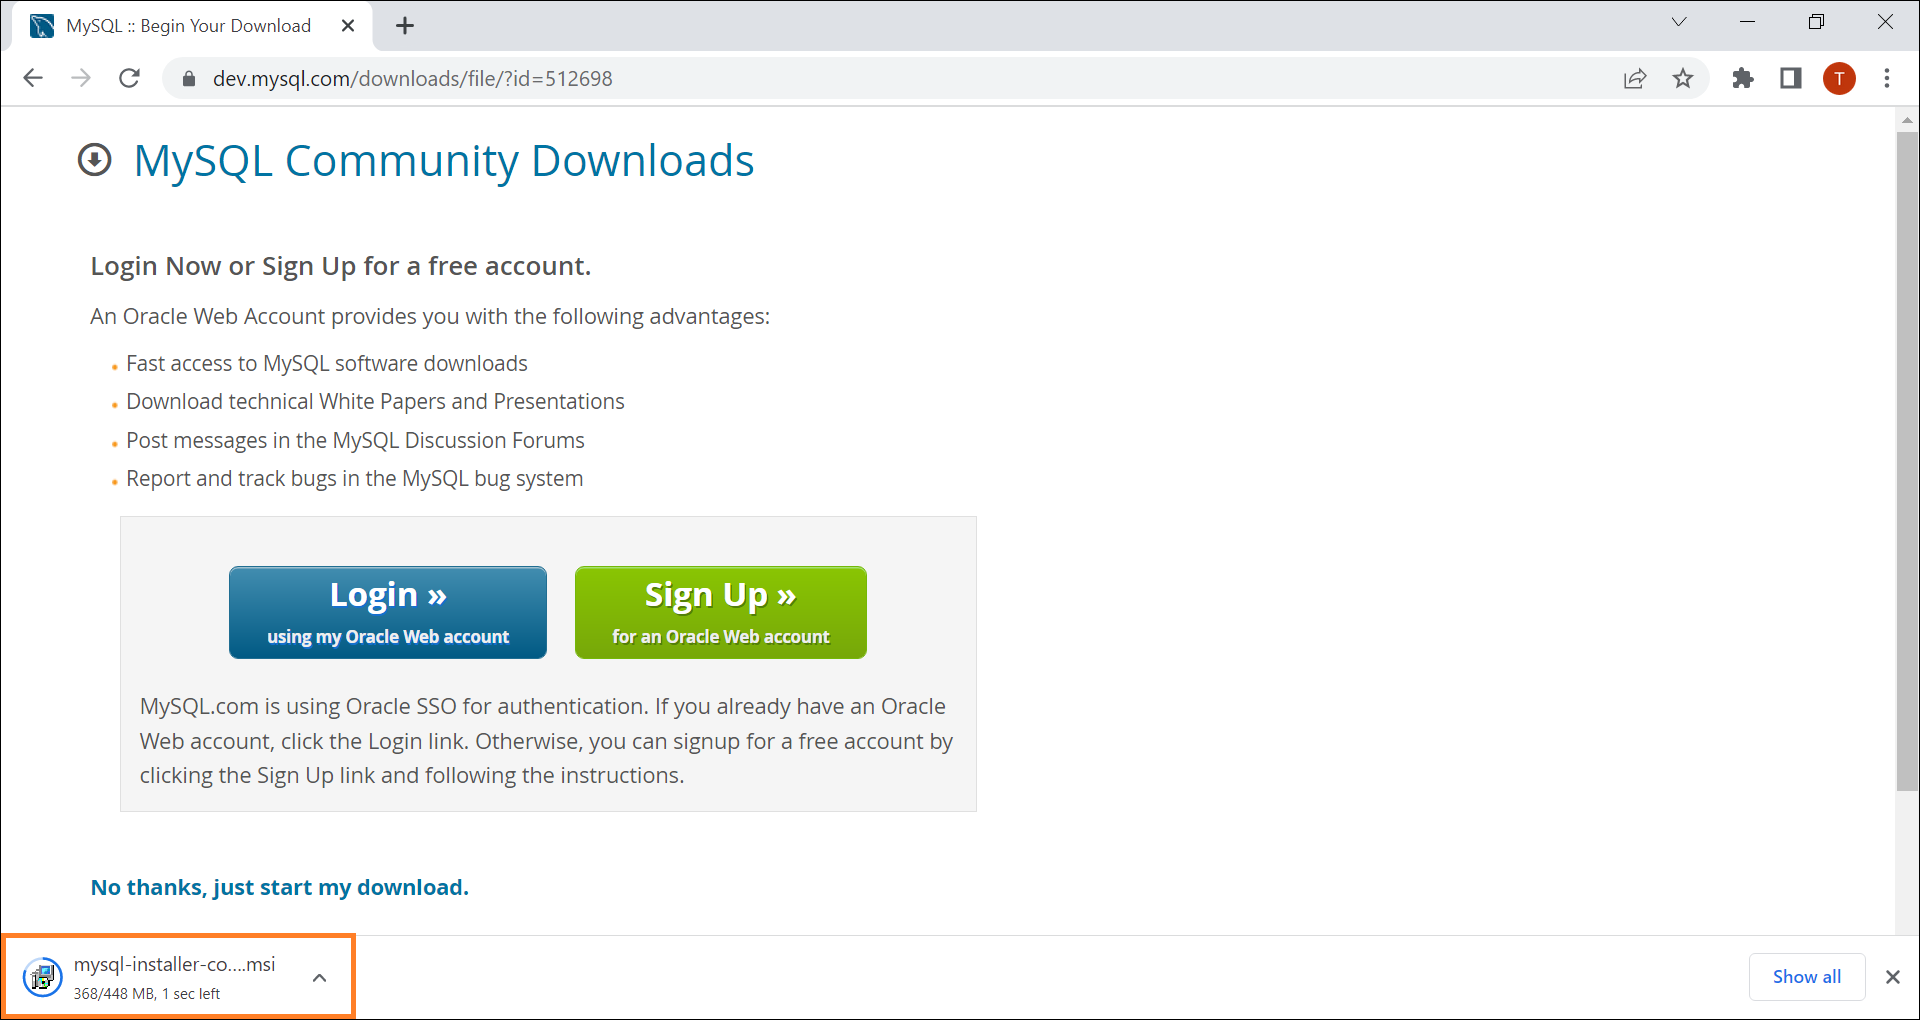Screen dimensions: 1920x1020
Task: Click the Oracle Web Account advantages sentence
Action: 430,317
